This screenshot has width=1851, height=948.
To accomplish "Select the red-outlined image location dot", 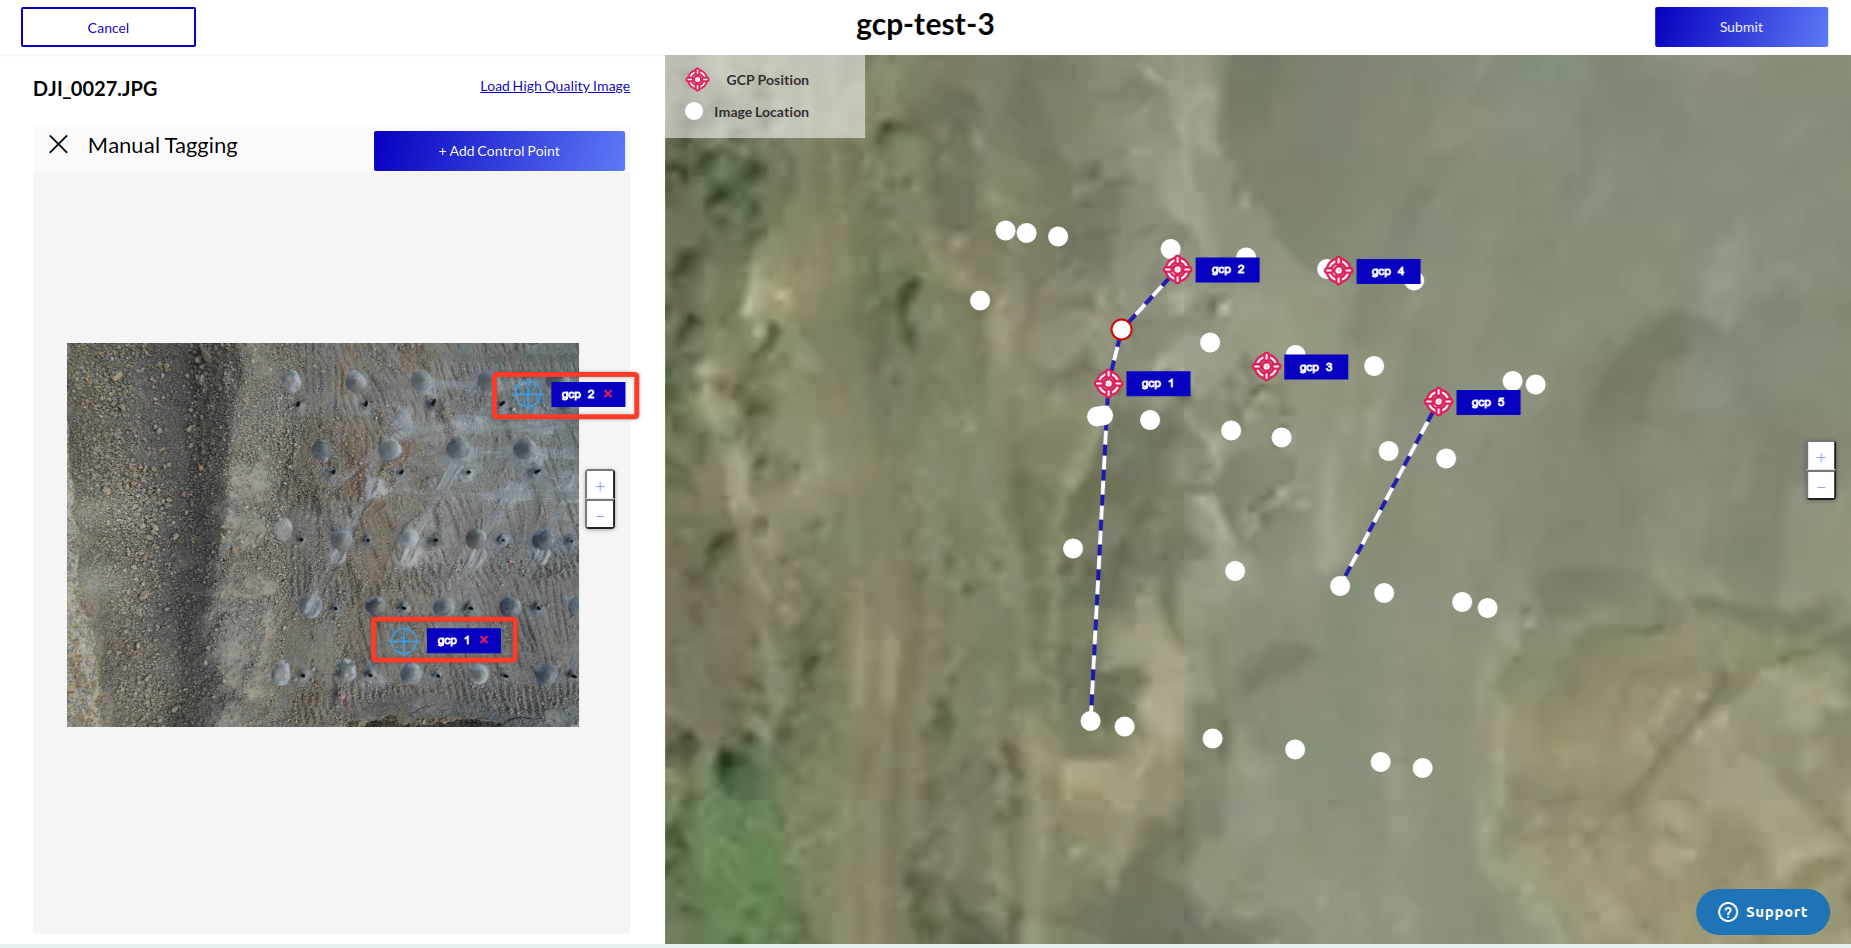I will coord(1121,329).
